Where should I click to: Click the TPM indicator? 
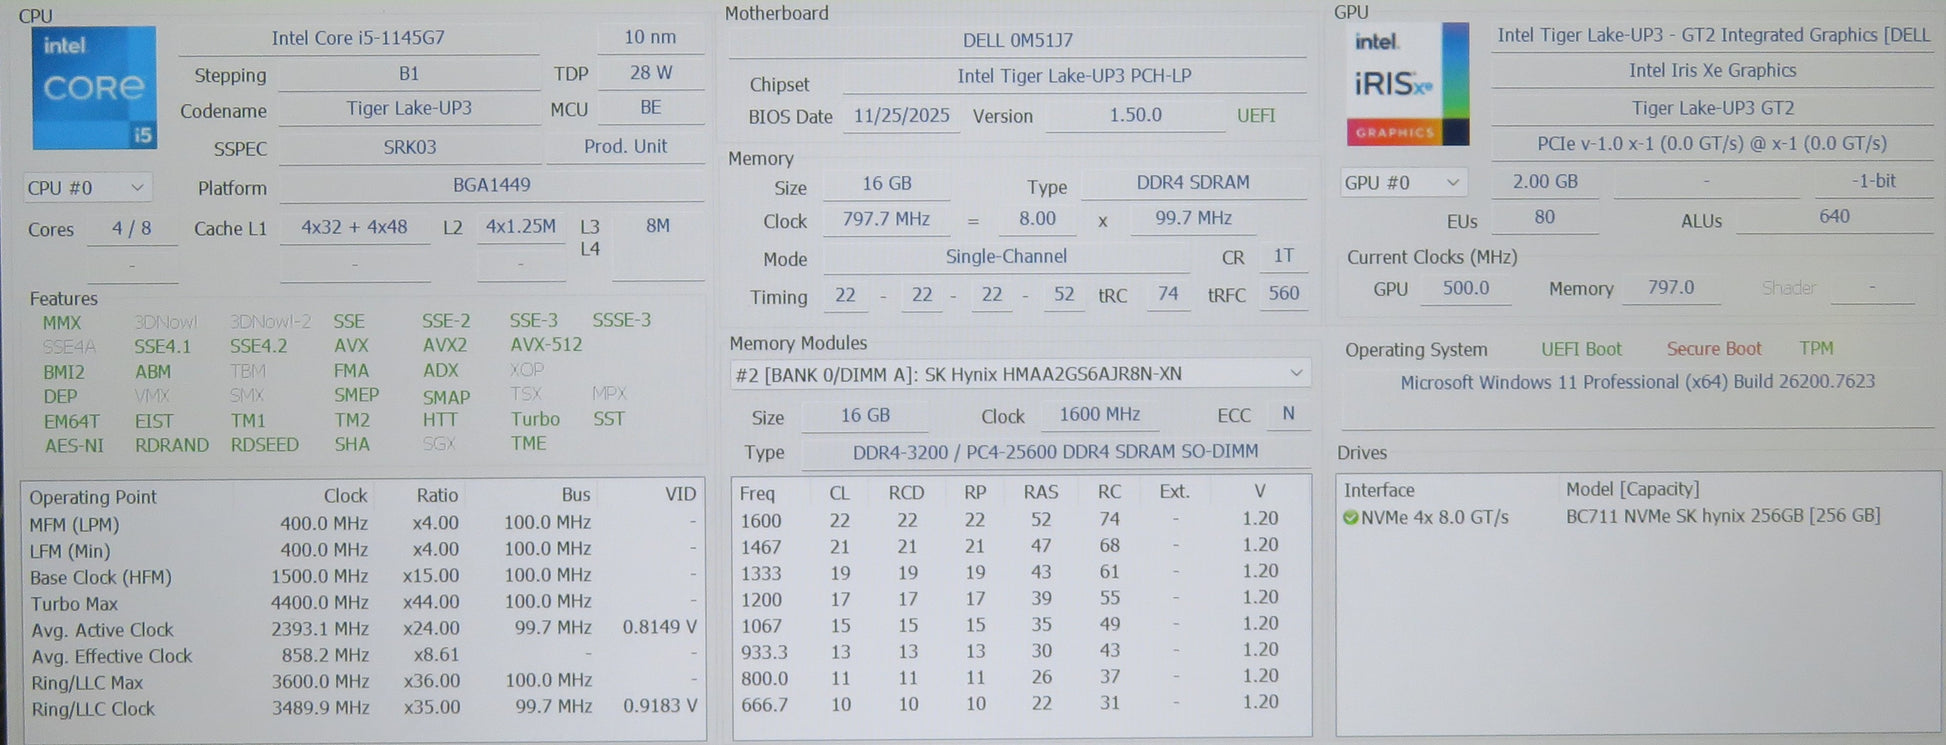click(x=1816, y=349)
